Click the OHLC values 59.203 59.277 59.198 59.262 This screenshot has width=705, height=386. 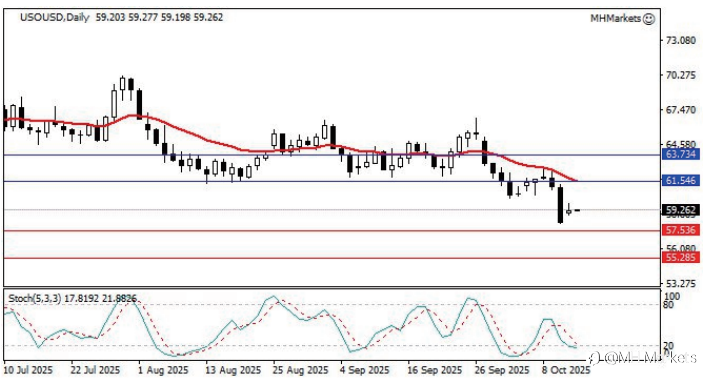coord(160,18)
